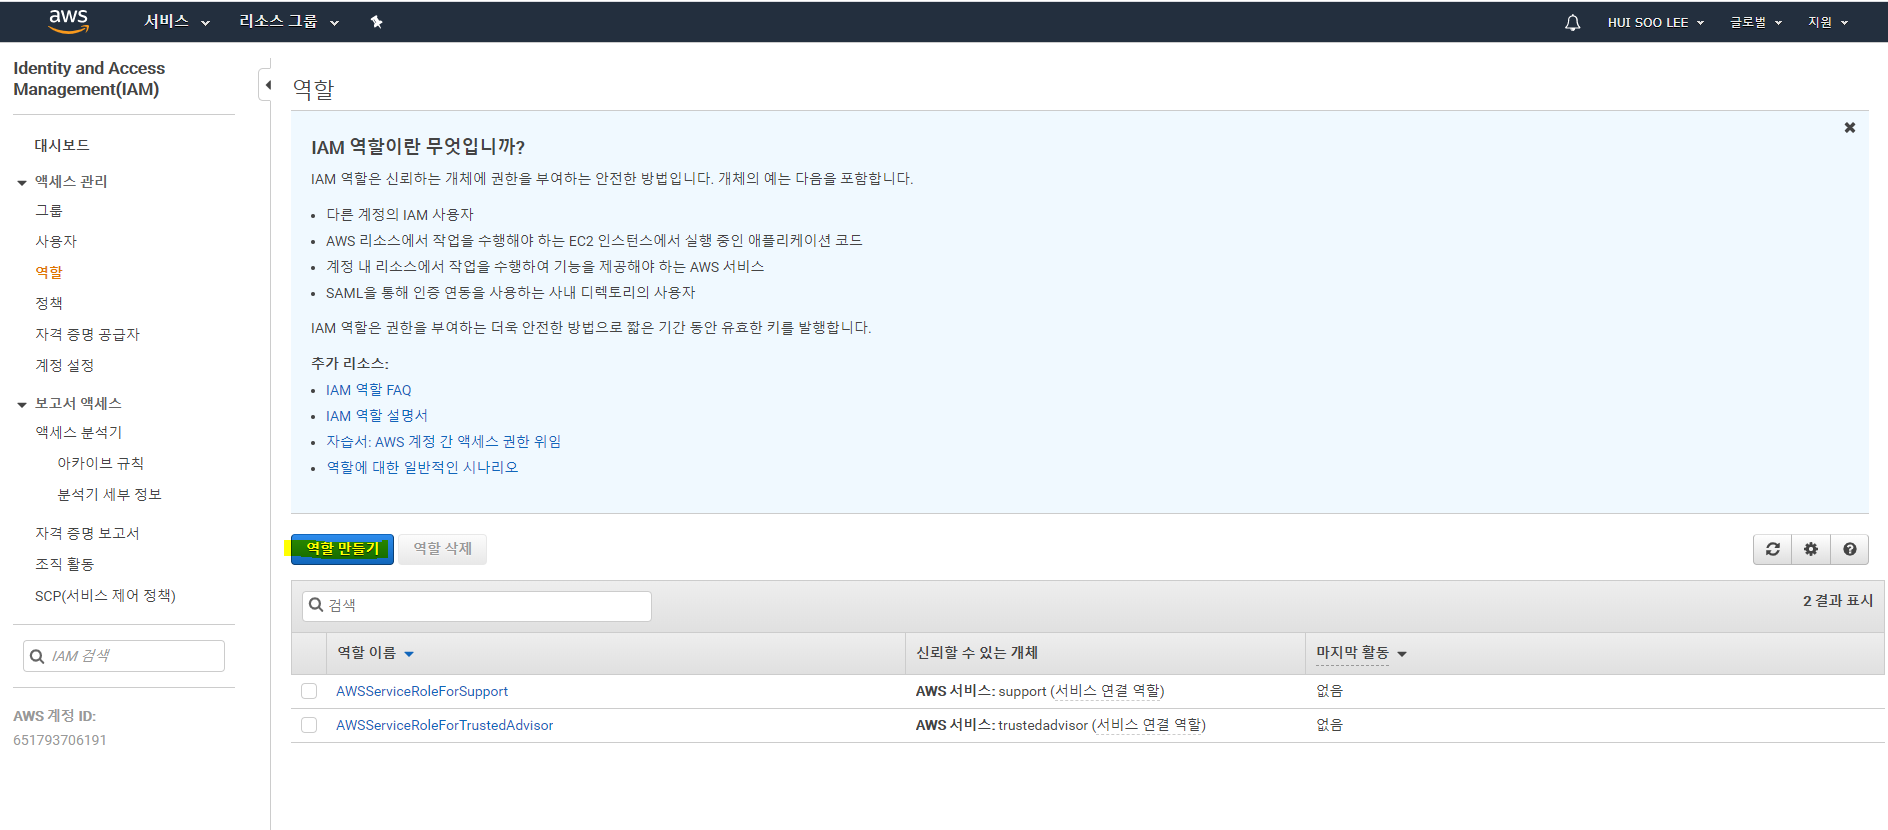This screenshot has height=830, width=1888.
Task: Click the Identity and Access Management(IAM) title
Action: [89, 78]
